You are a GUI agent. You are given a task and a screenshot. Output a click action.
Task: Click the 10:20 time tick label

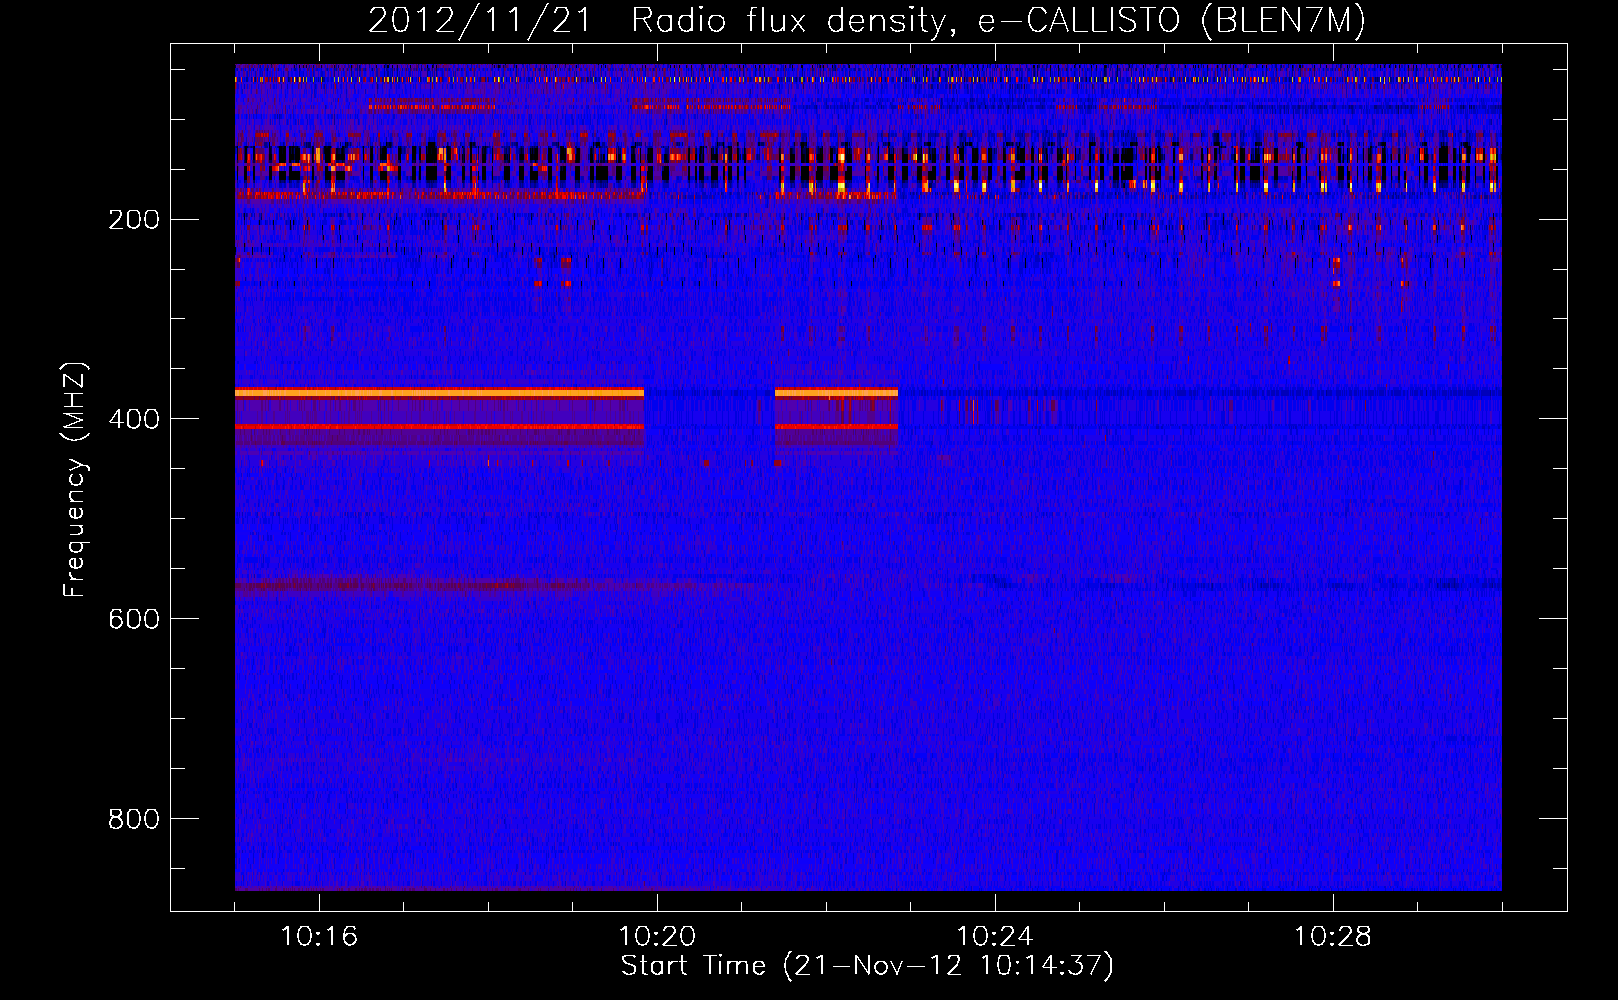(x=657, y=937)
